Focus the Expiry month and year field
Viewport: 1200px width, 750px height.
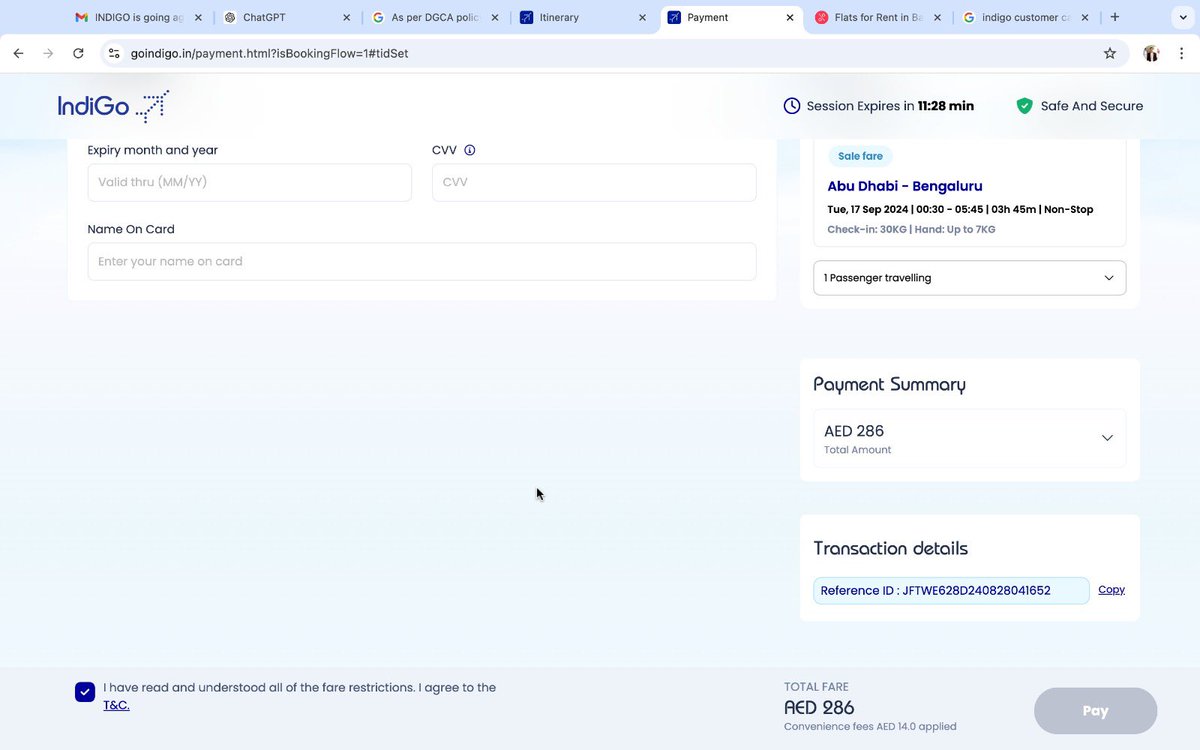(x=249, y=182)
